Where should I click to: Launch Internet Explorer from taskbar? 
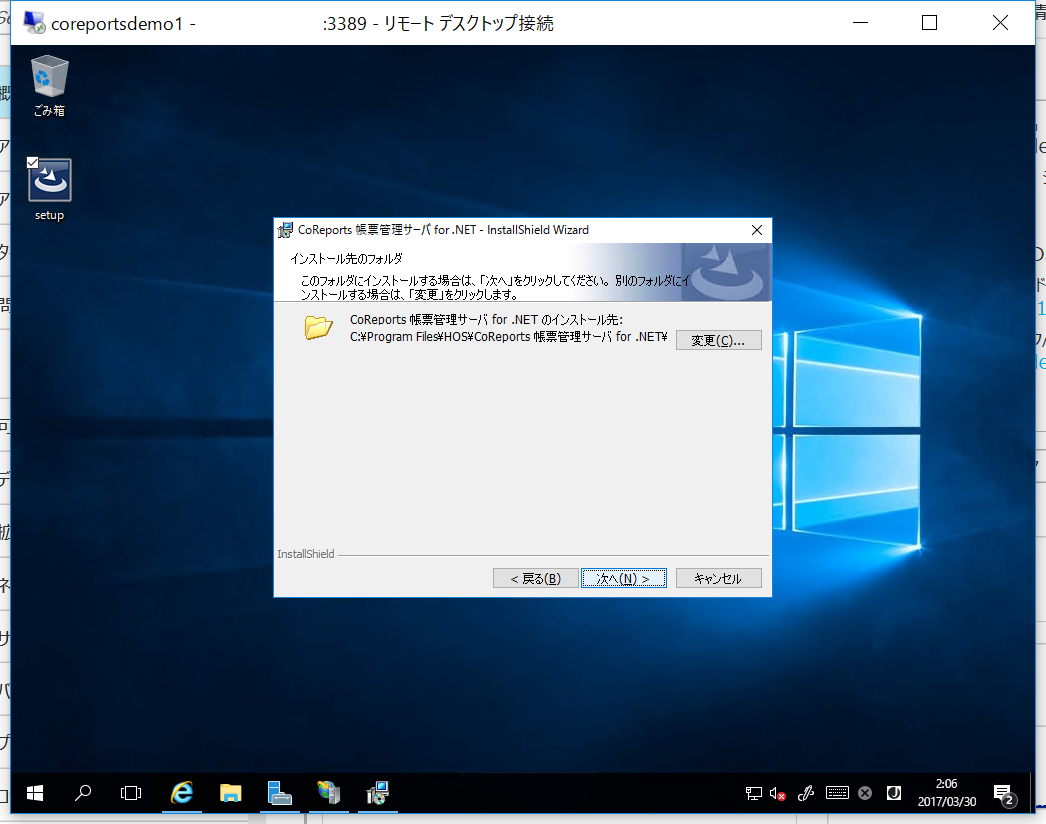(x=181, y=793)
